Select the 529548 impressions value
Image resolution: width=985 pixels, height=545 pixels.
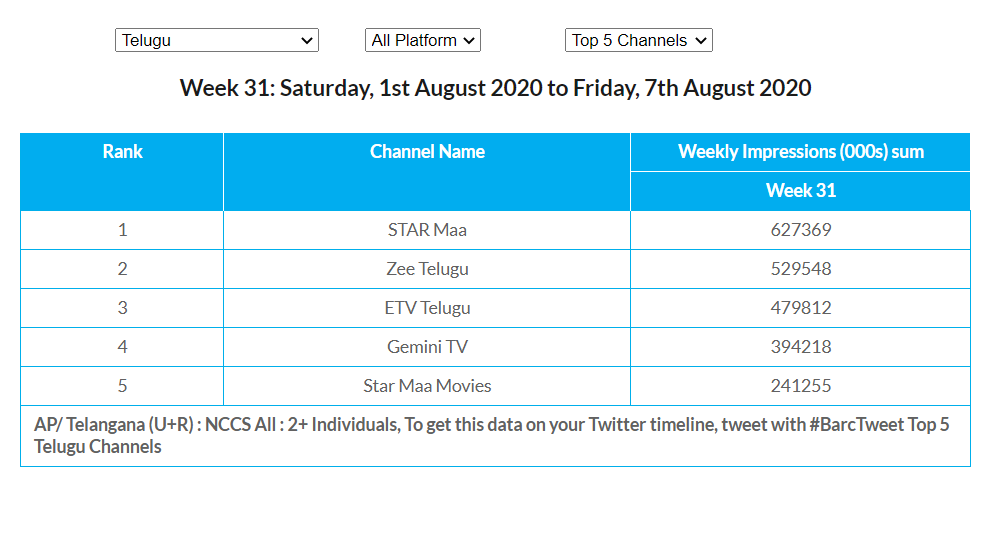pos(800,269)
